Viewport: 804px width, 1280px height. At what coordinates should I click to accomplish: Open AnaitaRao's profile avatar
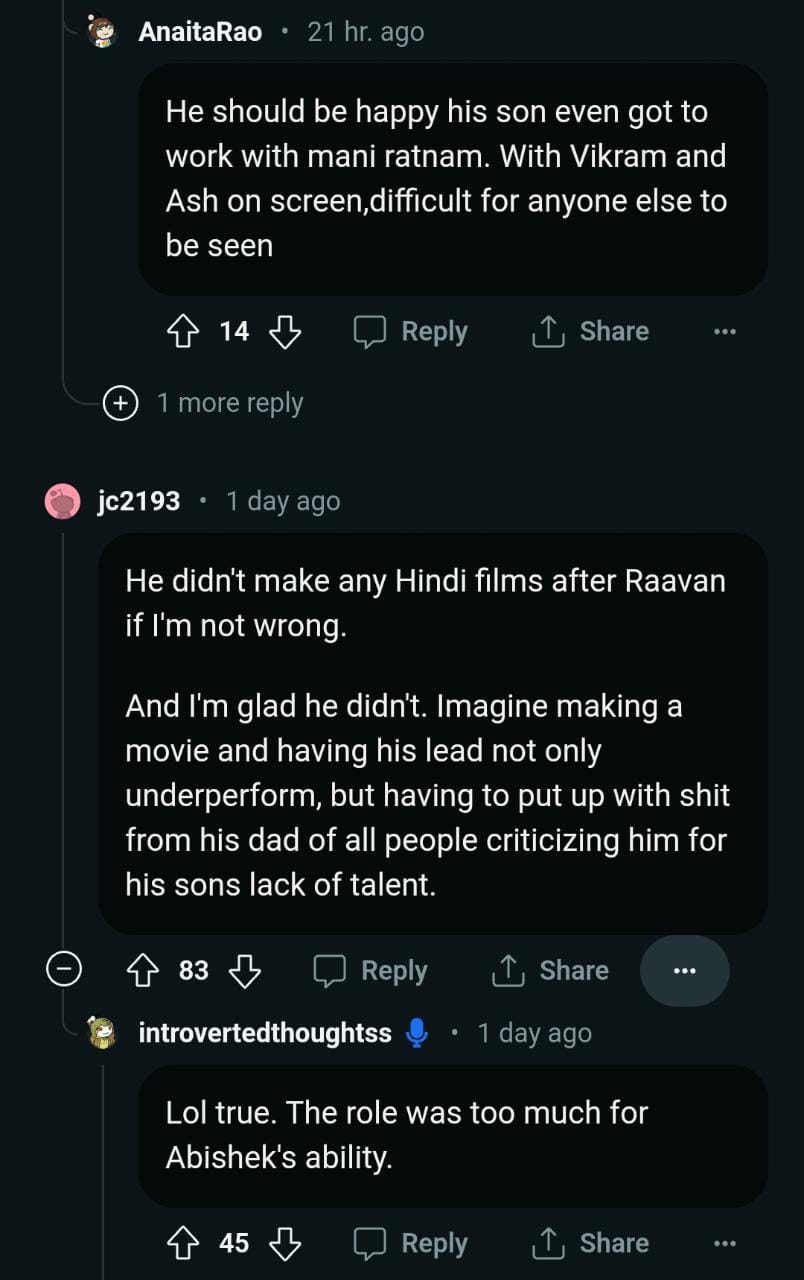(102, 32)
